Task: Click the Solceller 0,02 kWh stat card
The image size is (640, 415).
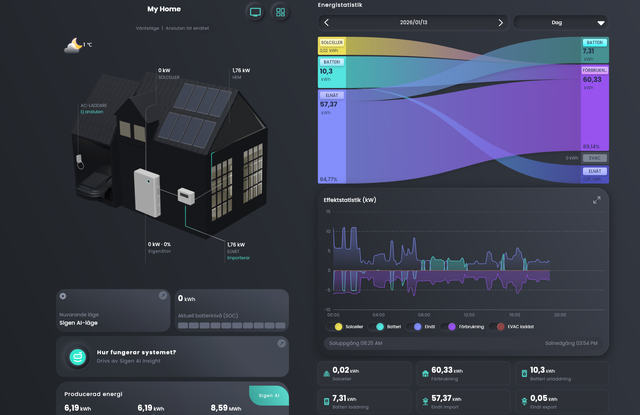Action: 364,373
